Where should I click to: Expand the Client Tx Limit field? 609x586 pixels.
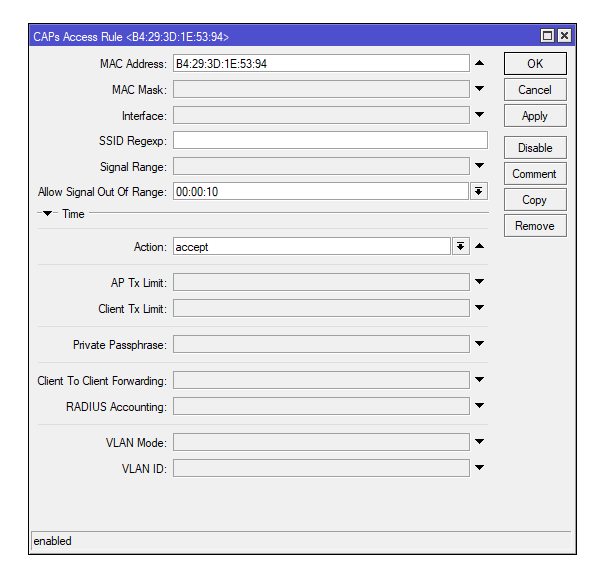pos(480,308)
